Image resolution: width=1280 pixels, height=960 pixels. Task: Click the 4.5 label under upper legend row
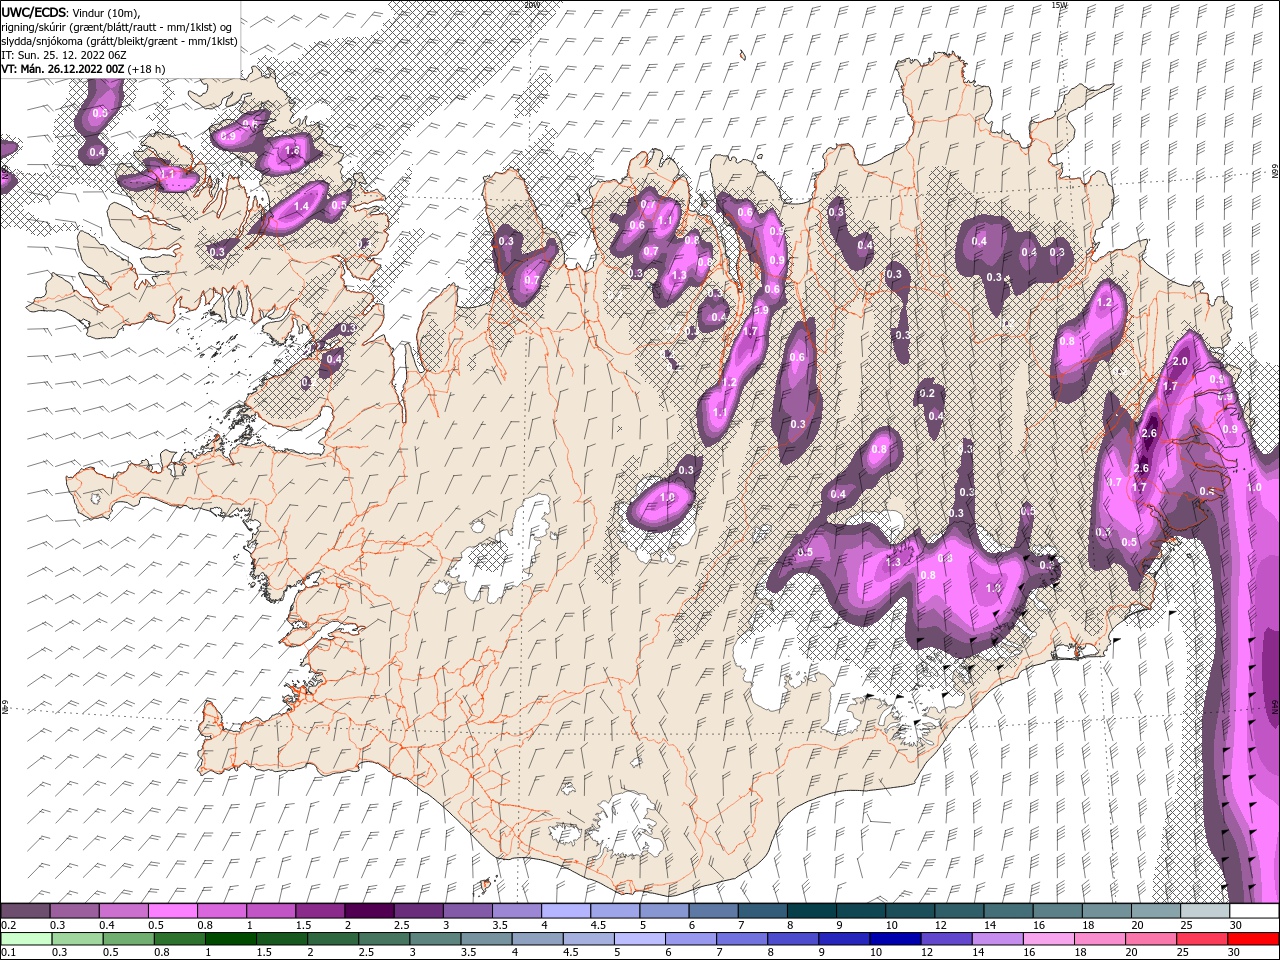click(x=598, y=925)
